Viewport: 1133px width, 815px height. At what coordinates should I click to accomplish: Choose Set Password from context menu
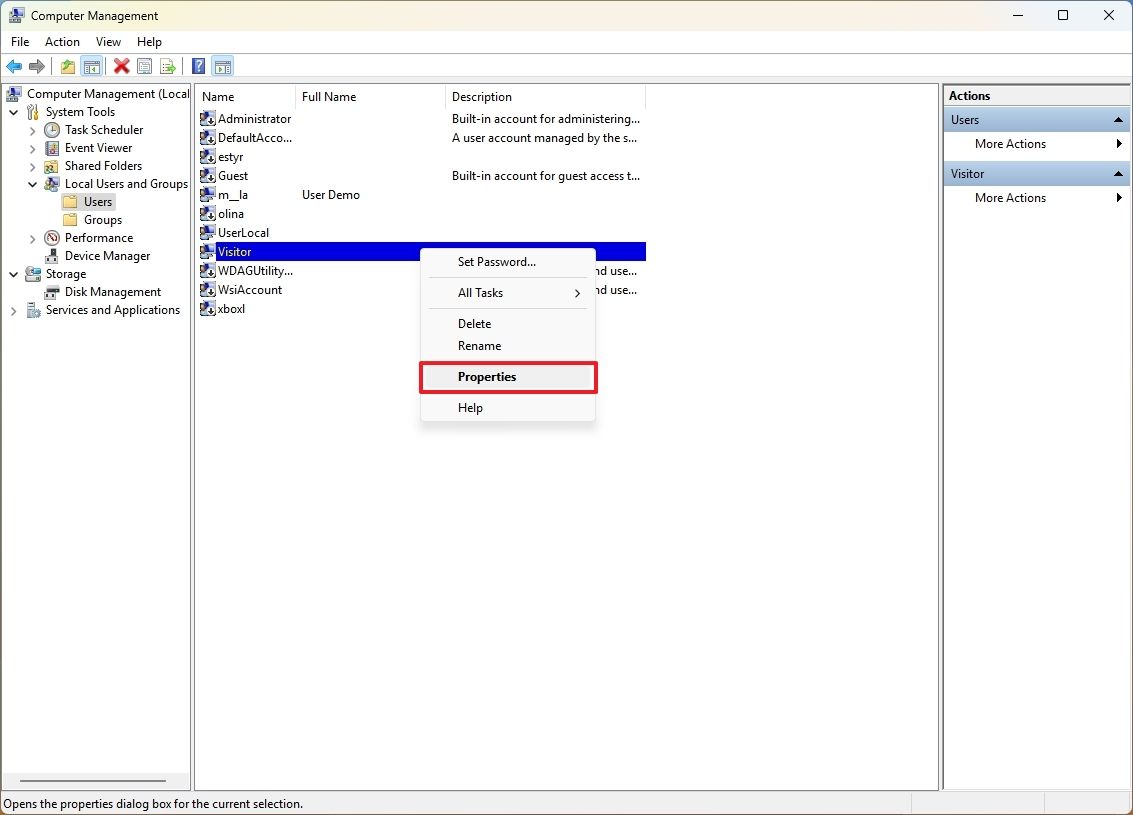pyautogui.click(x=507, y=262)
